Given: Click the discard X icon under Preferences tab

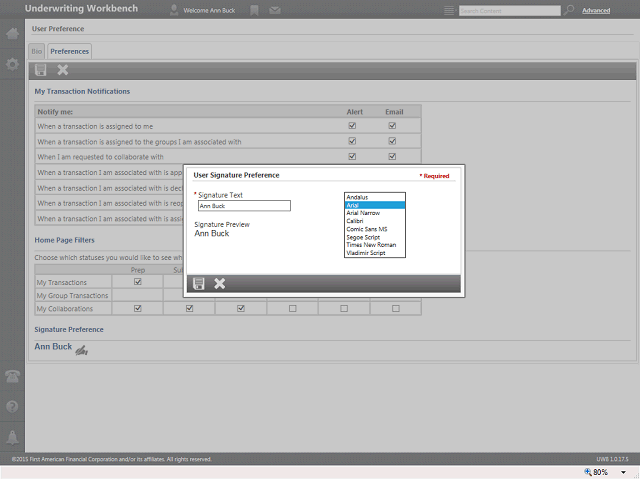Looking at the screenshot, I should tap(62, 70).
